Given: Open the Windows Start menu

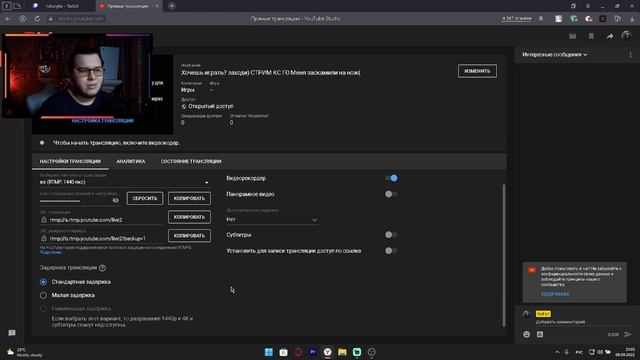Looking at the screenshot, I should 269,352.
